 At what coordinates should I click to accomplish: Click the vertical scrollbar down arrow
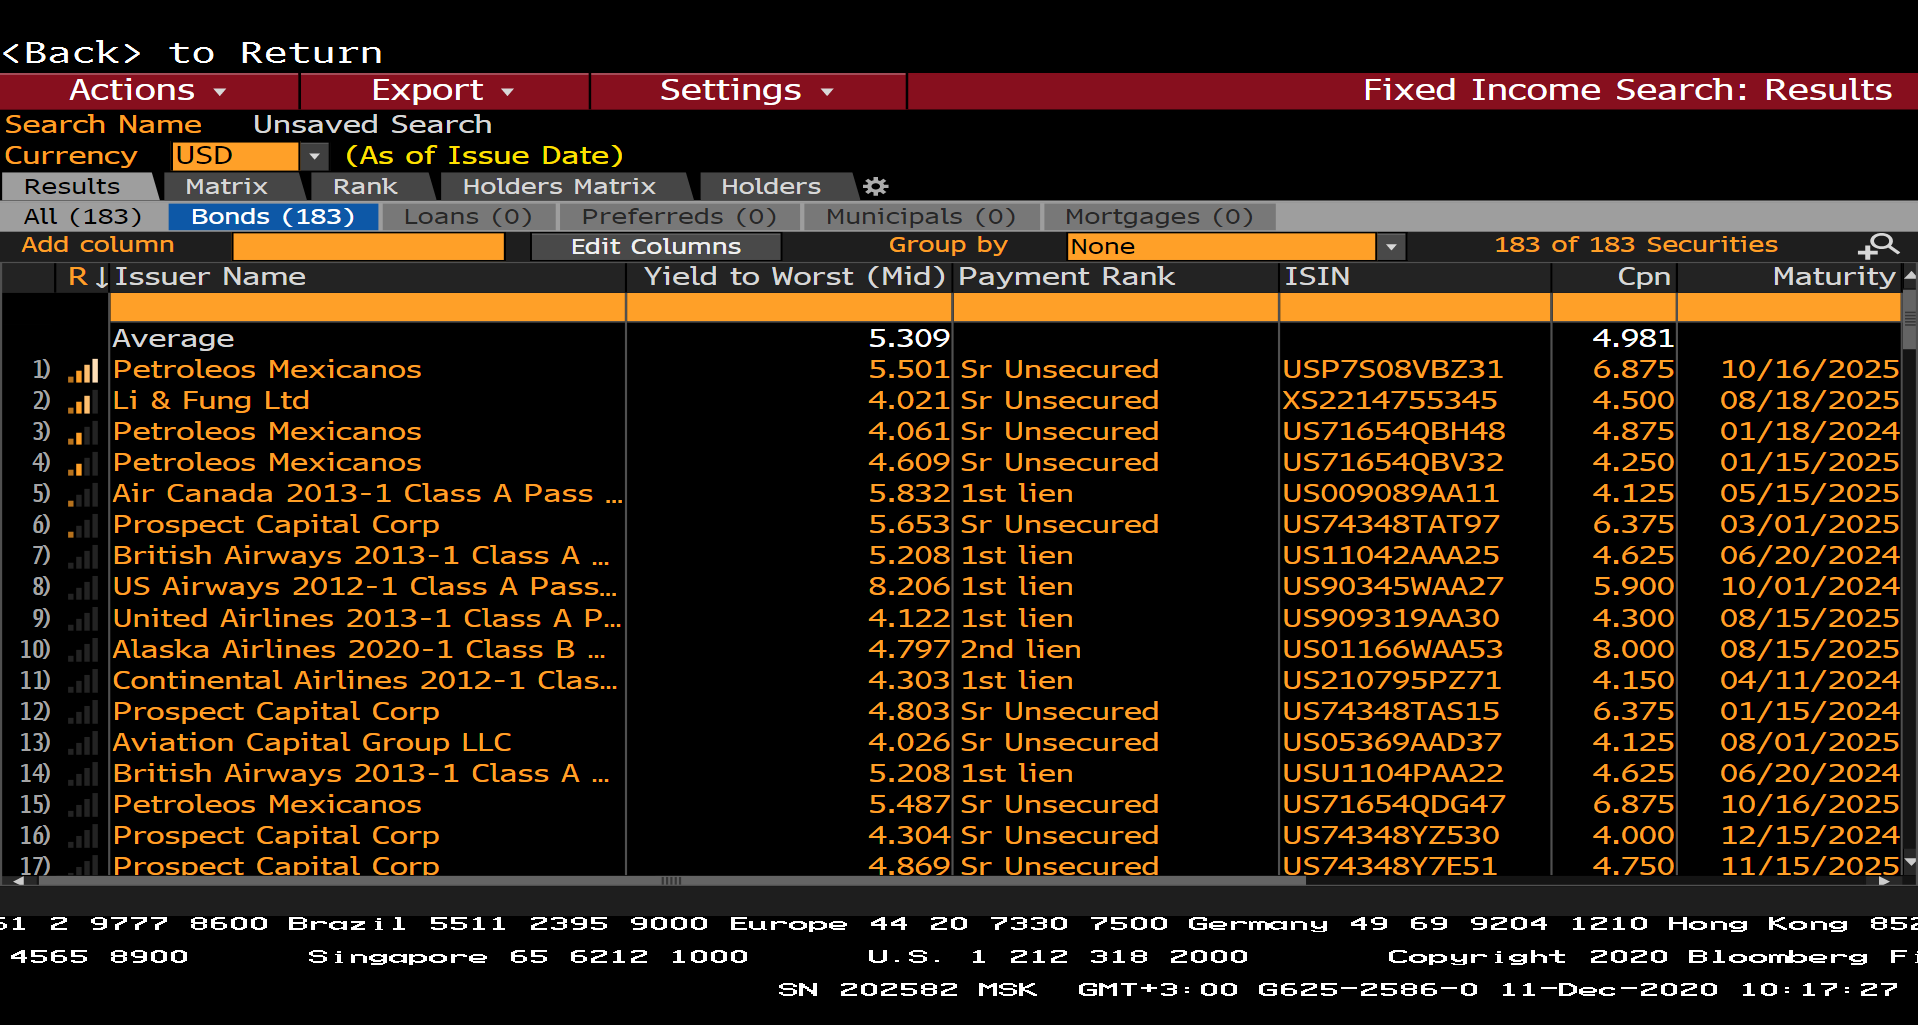[x=1910, y=862]
